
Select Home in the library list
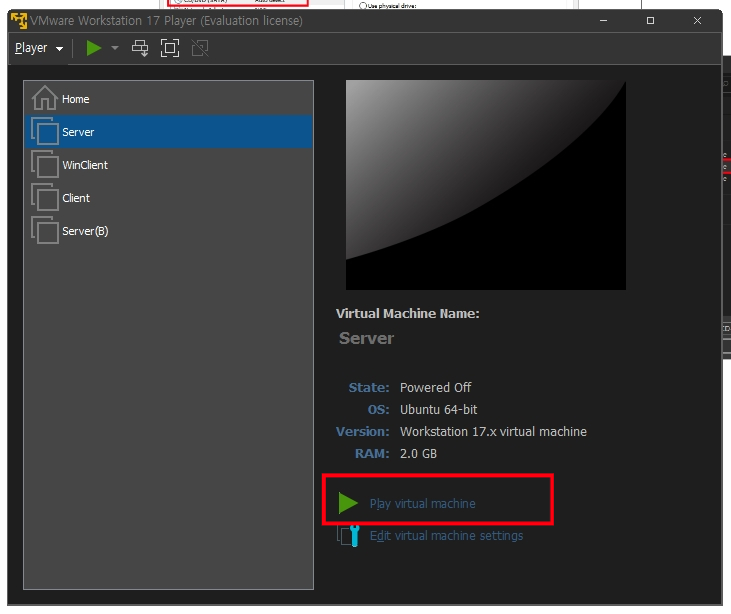tap(168, 99)
